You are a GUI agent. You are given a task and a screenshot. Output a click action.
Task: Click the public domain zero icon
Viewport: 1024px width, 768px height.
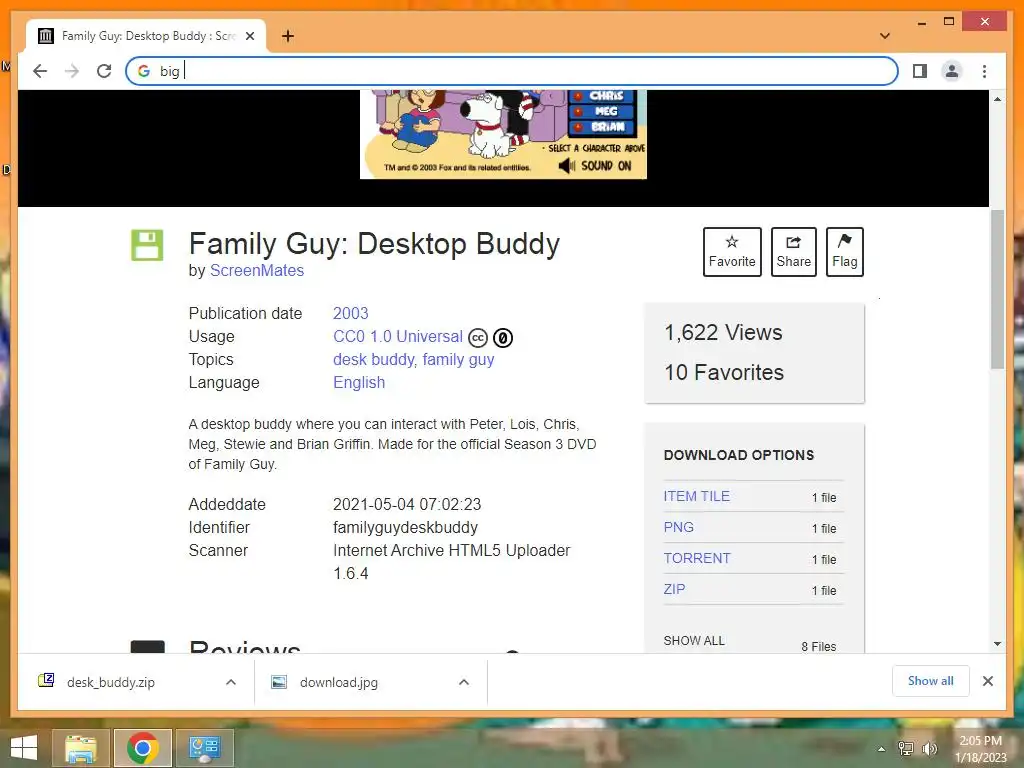(502, 338)
